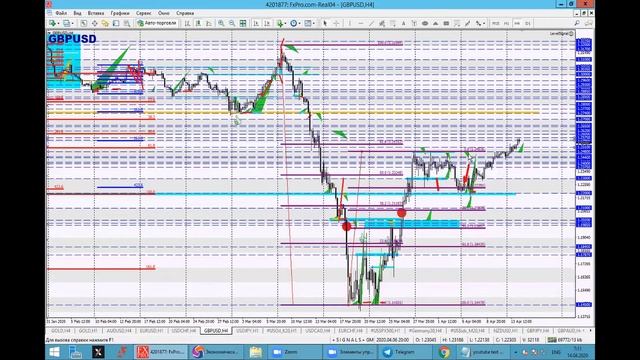
Task: Expand the Templates dropdown arrow
Action: 313,24
